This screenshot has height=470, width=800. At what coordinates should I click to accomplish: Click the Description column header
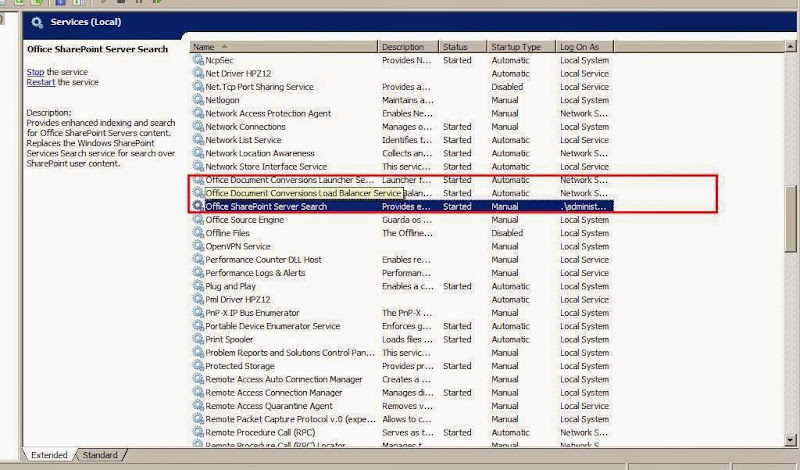click(408, 46)
